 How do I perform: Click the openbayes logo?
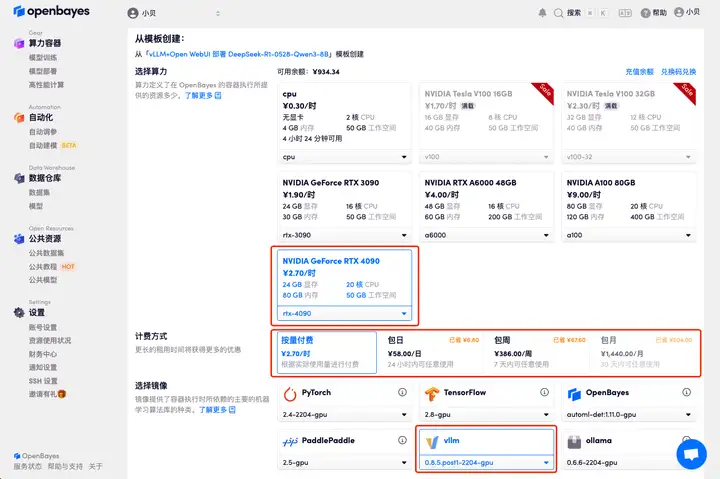coord(51,11)
